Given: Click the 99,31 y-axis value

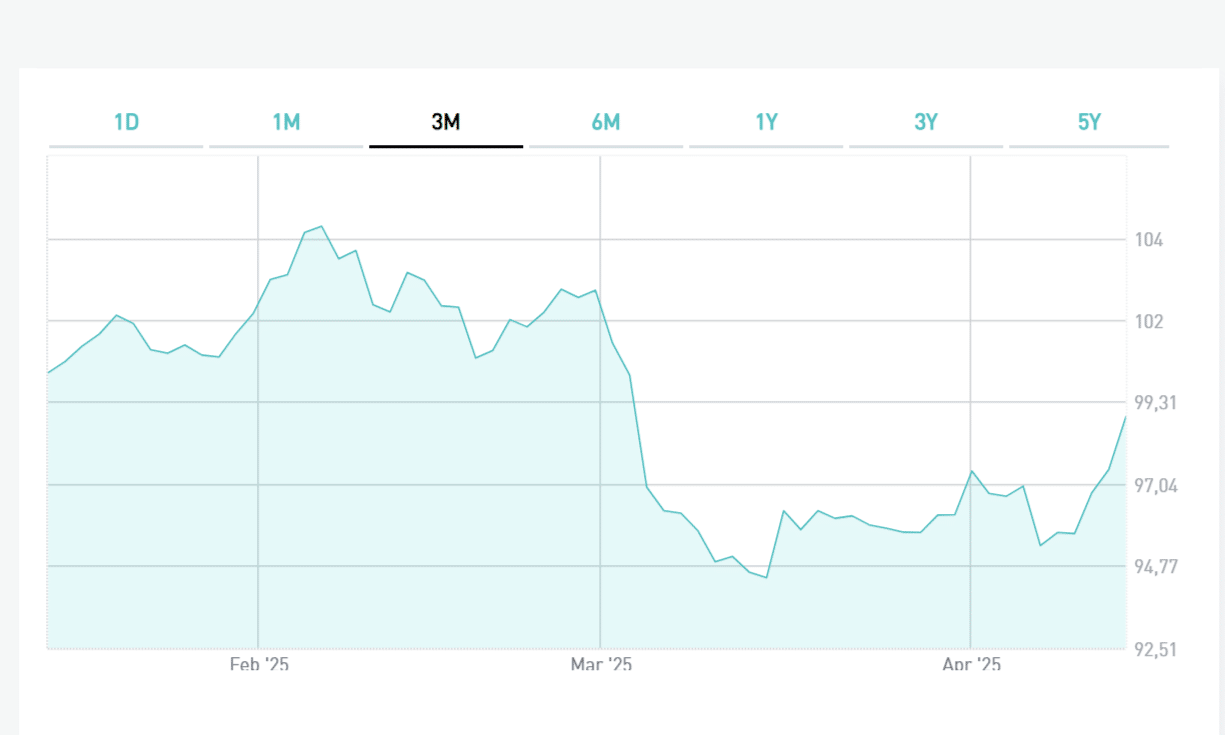Looking at the screenshot, I should (1154, 403).
